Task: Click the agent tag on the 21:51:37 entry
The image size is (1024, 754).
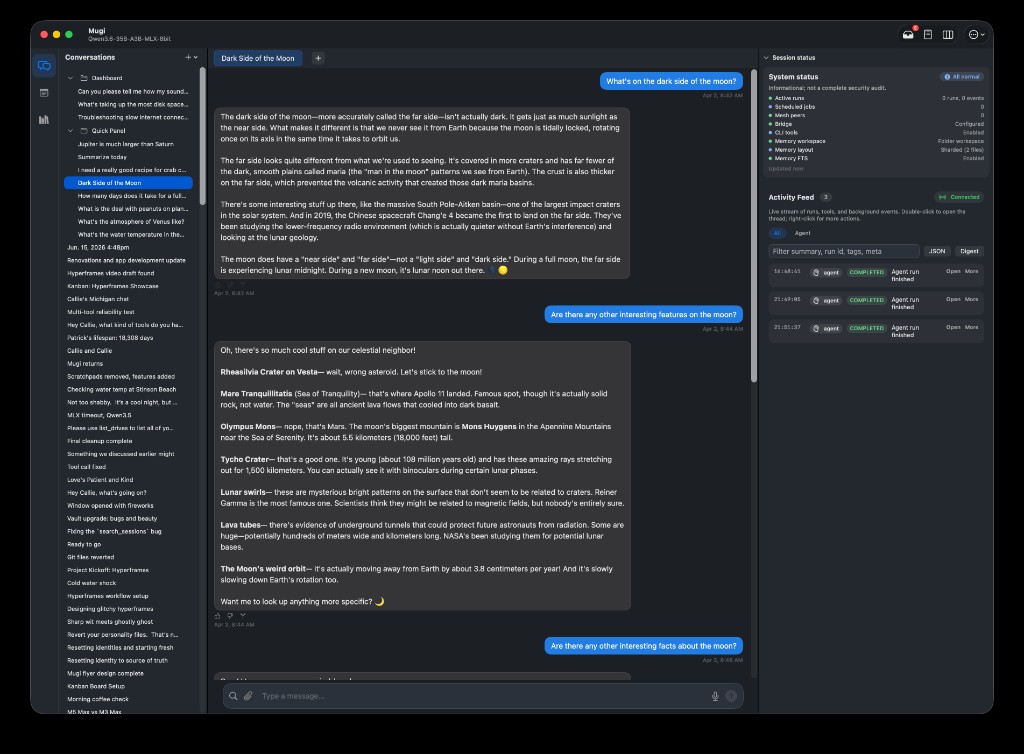Action: (826, 328)
